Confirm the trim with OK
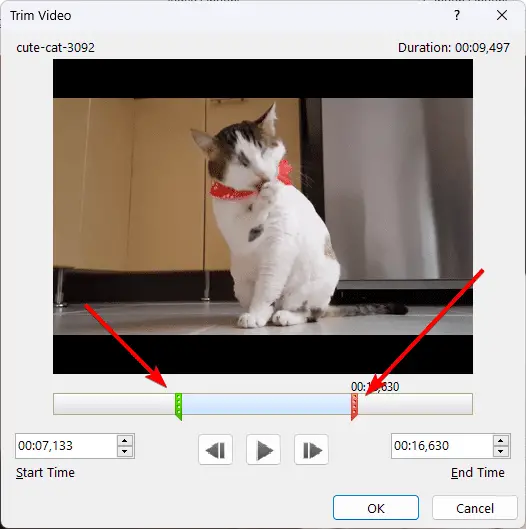 coord(376,508)
